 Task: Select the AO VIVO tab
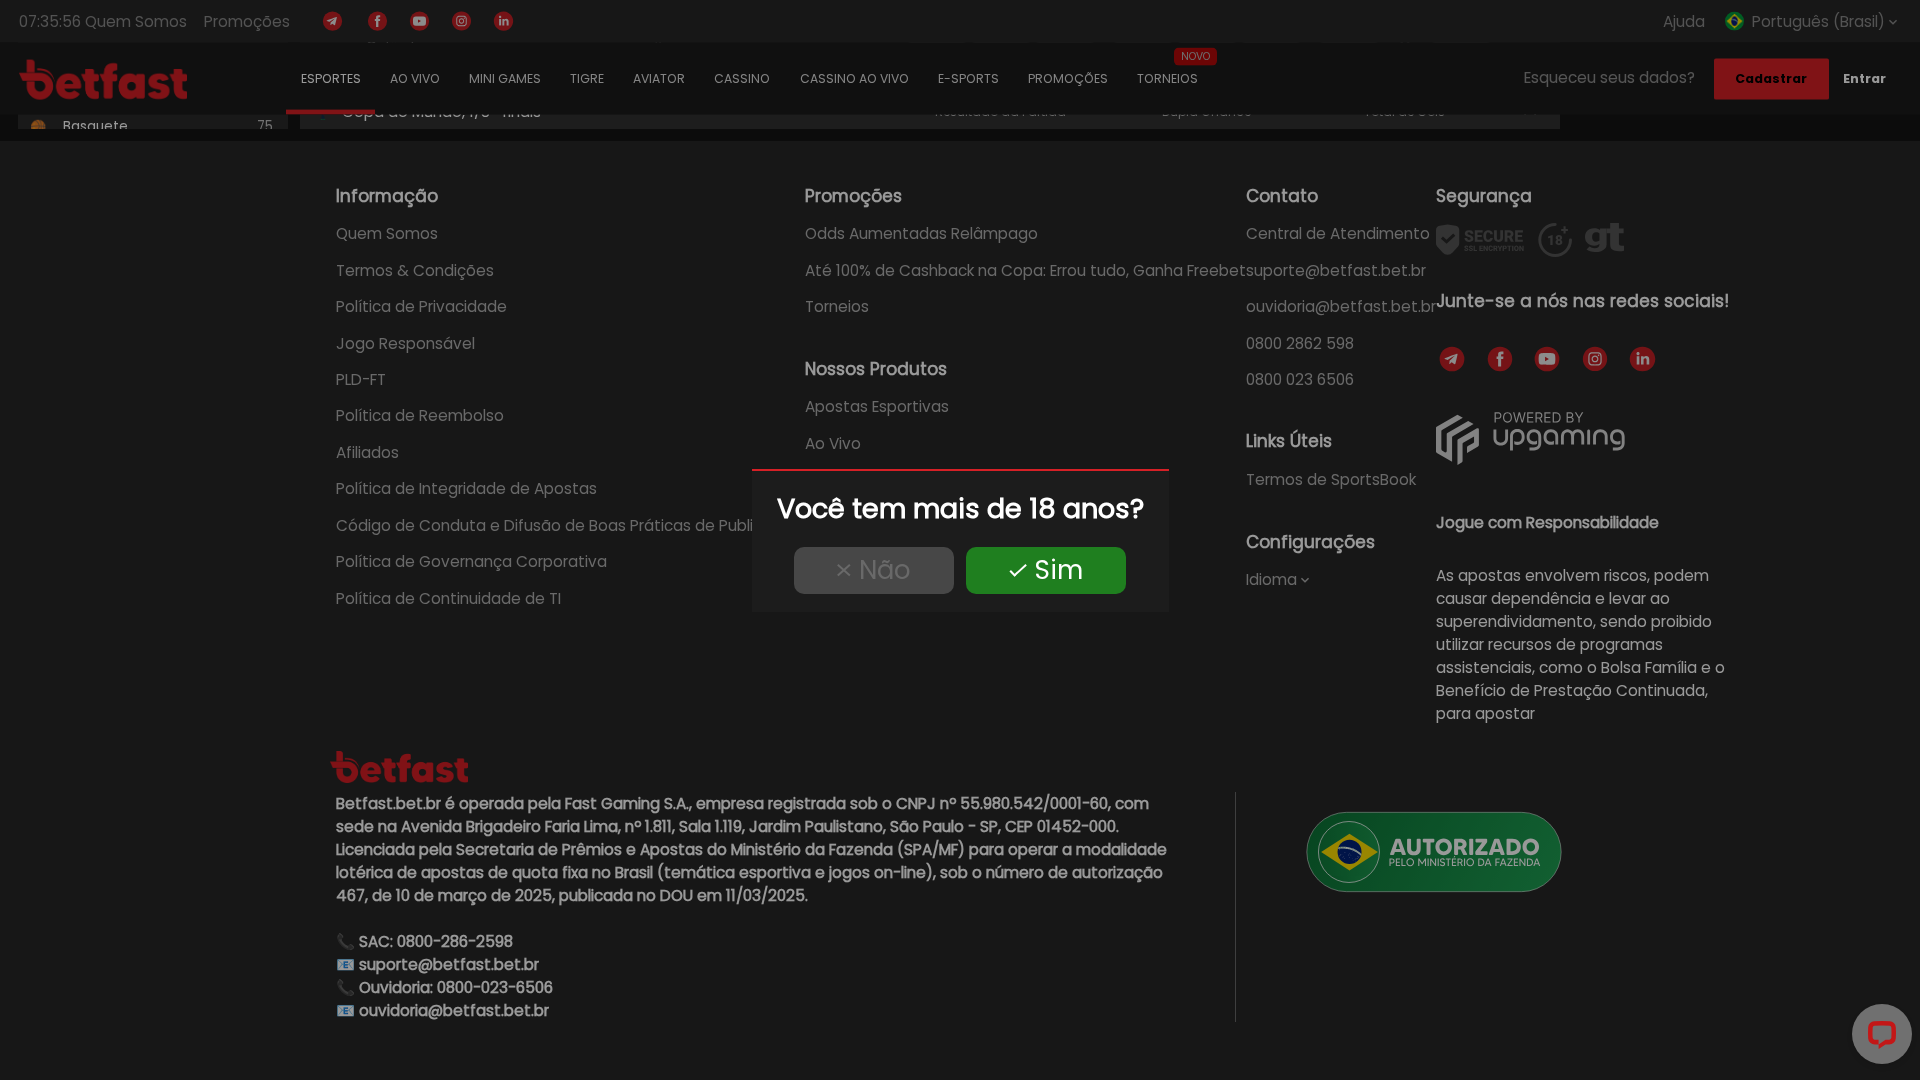[415, 79]
